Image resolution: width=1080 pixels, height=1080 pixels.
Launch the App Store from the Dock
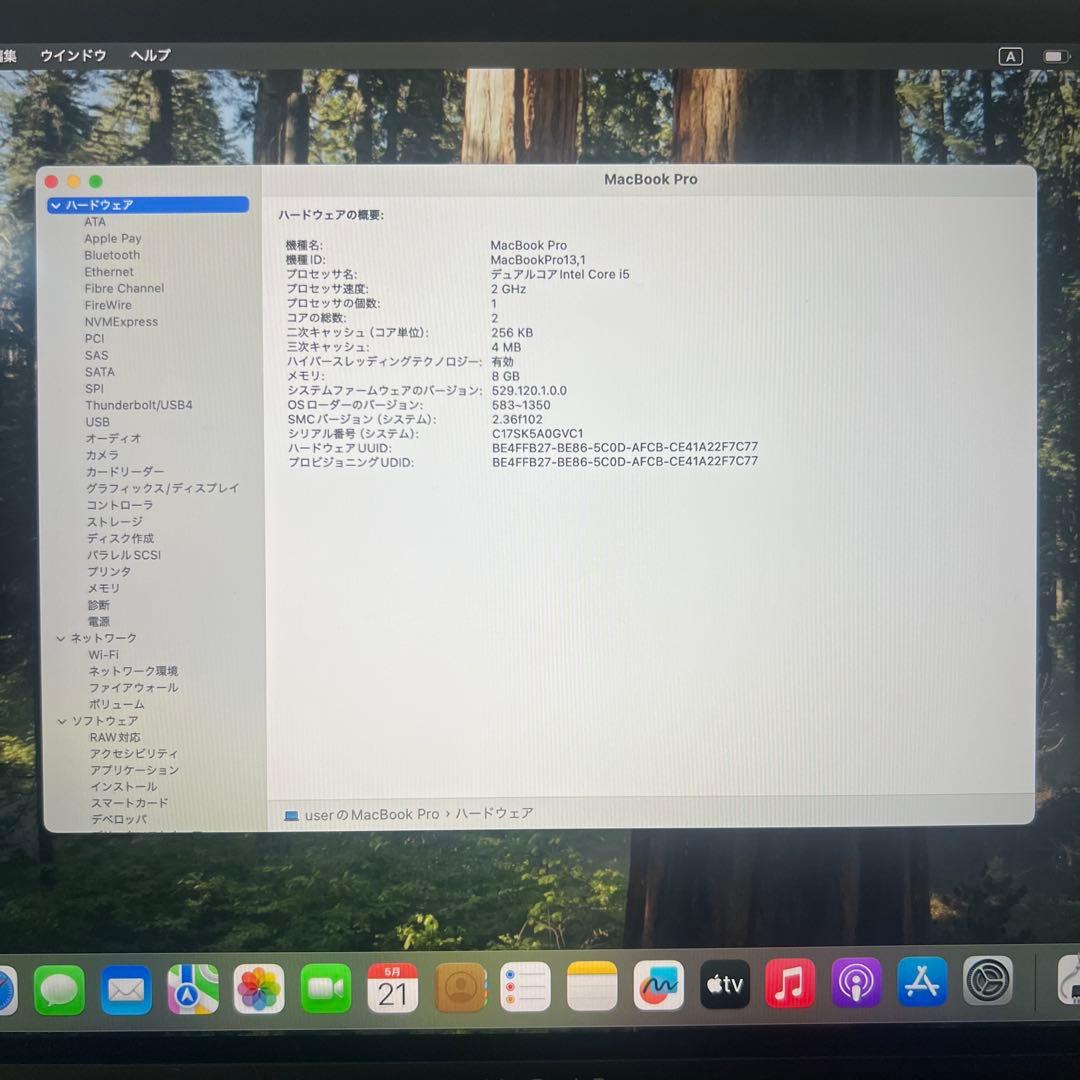point(922,984)
